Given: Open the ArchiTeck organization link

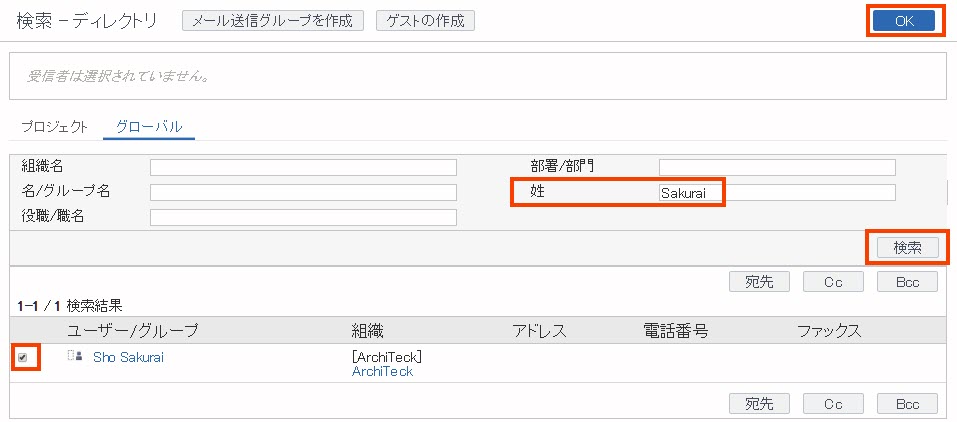Looking at the screenshot, I should (382, 371).
